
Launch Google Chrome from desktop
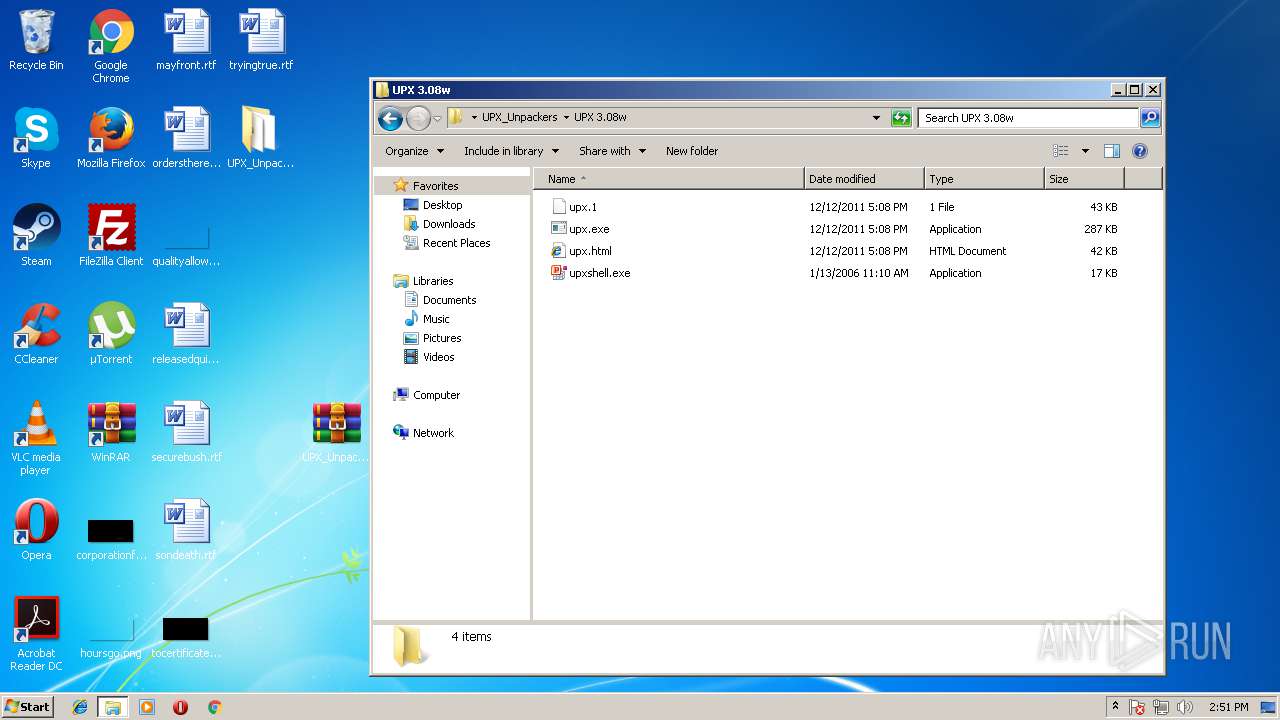tap(111, 46)
